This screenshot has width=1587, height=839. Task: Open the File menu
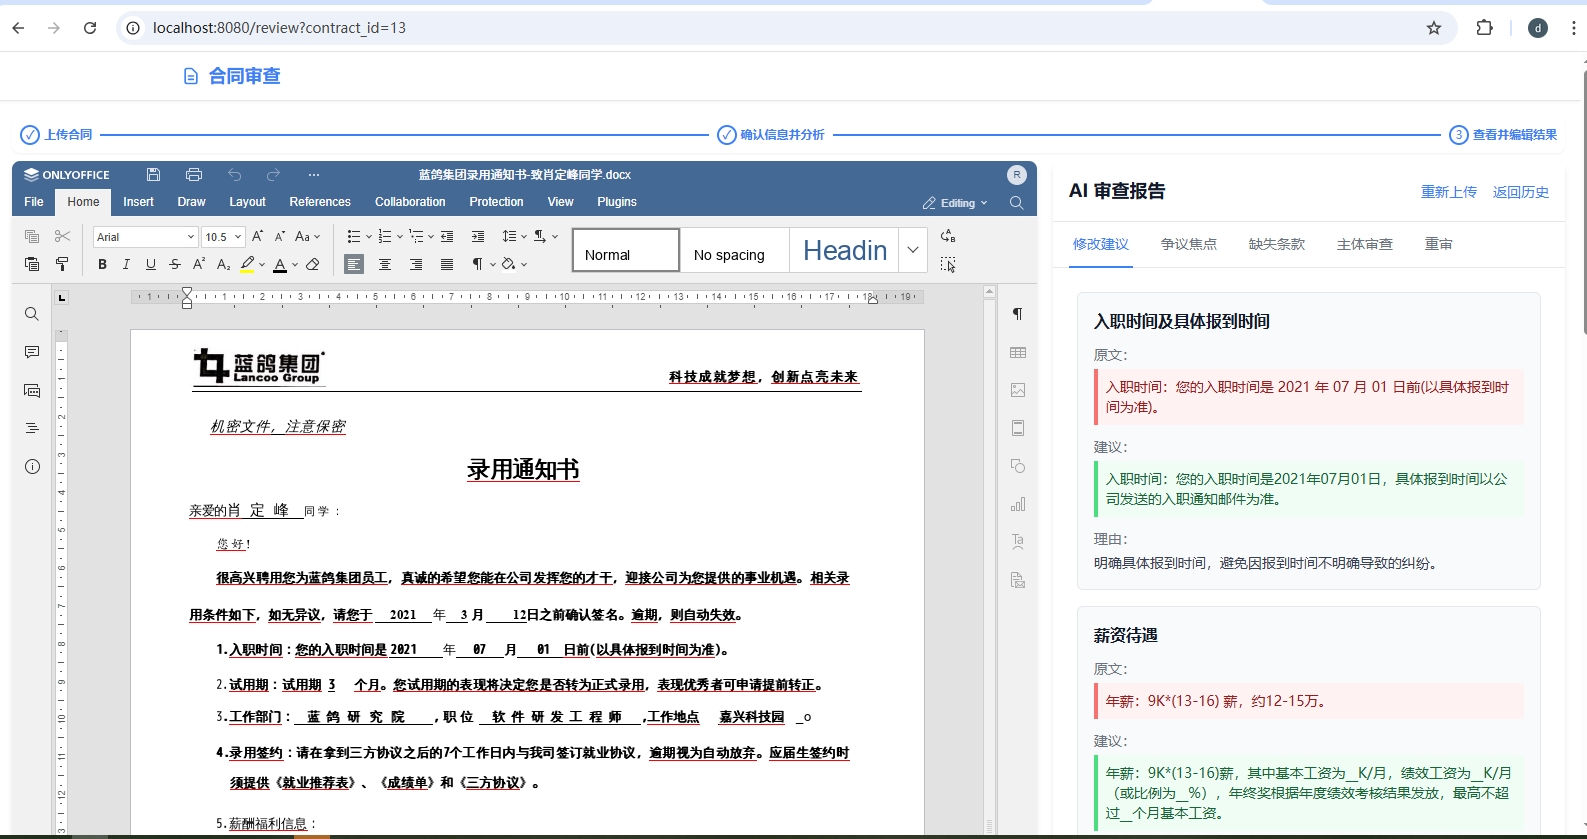coord(34,202)
